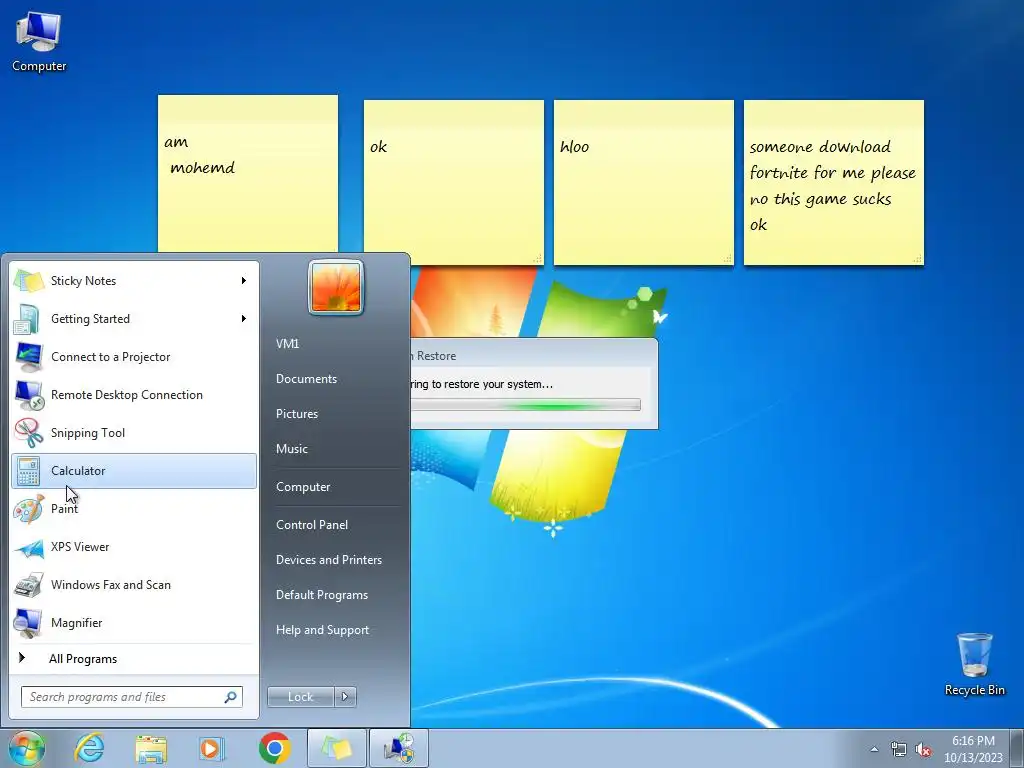The image size is (1024, 768).
Task: Click "Connect to a Projector" text
Action: [x=110, y=357]
